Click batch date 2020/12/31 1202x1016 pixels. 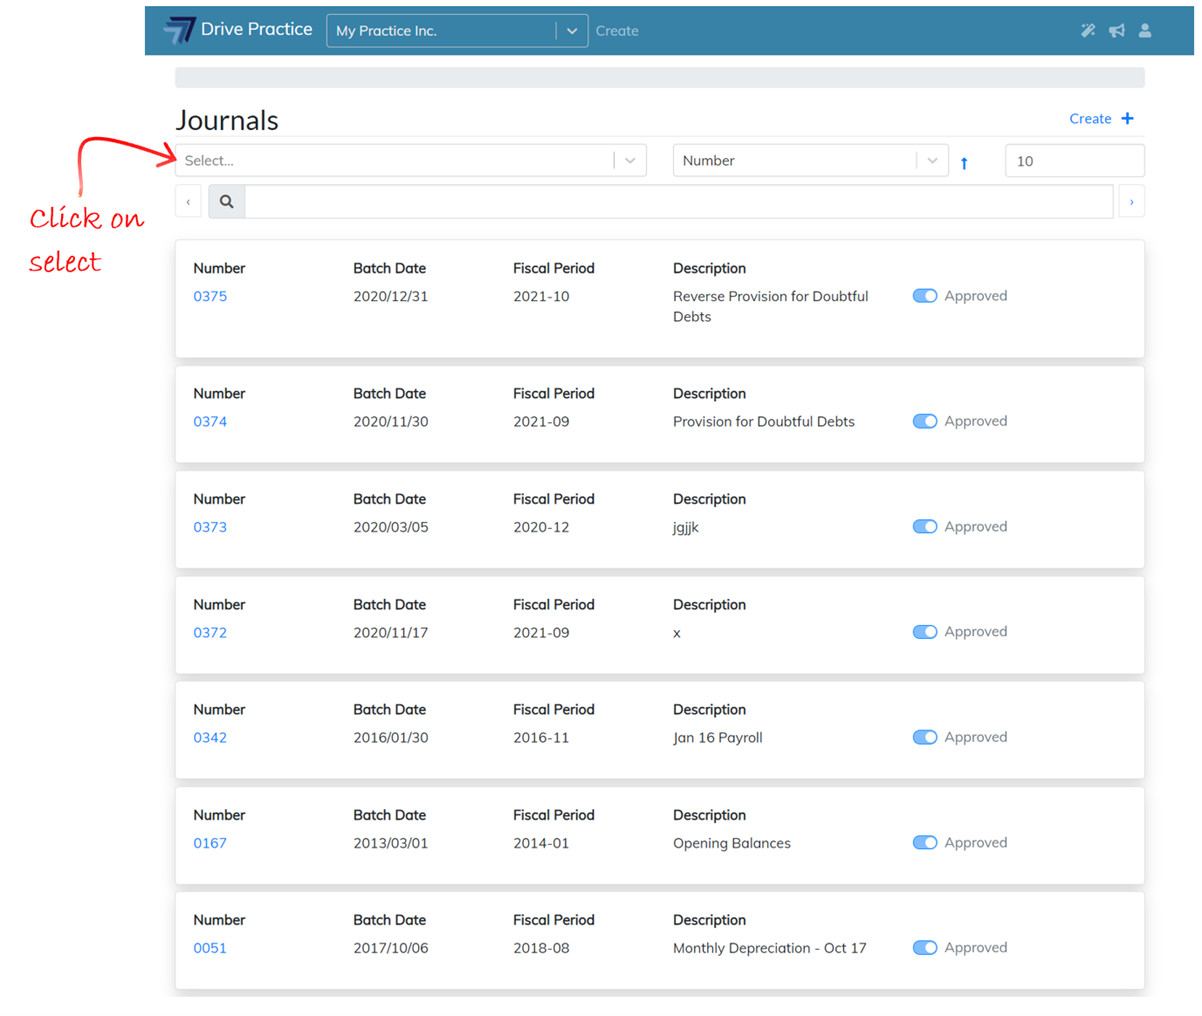pyautogui.click(x=391, y=296)
